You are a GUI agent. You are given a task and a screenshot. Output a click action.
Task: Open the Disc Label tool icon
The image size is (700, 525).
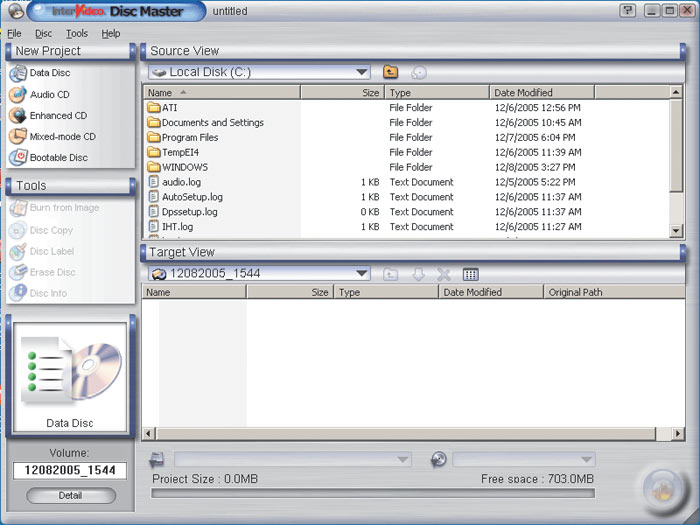point(18,251)
